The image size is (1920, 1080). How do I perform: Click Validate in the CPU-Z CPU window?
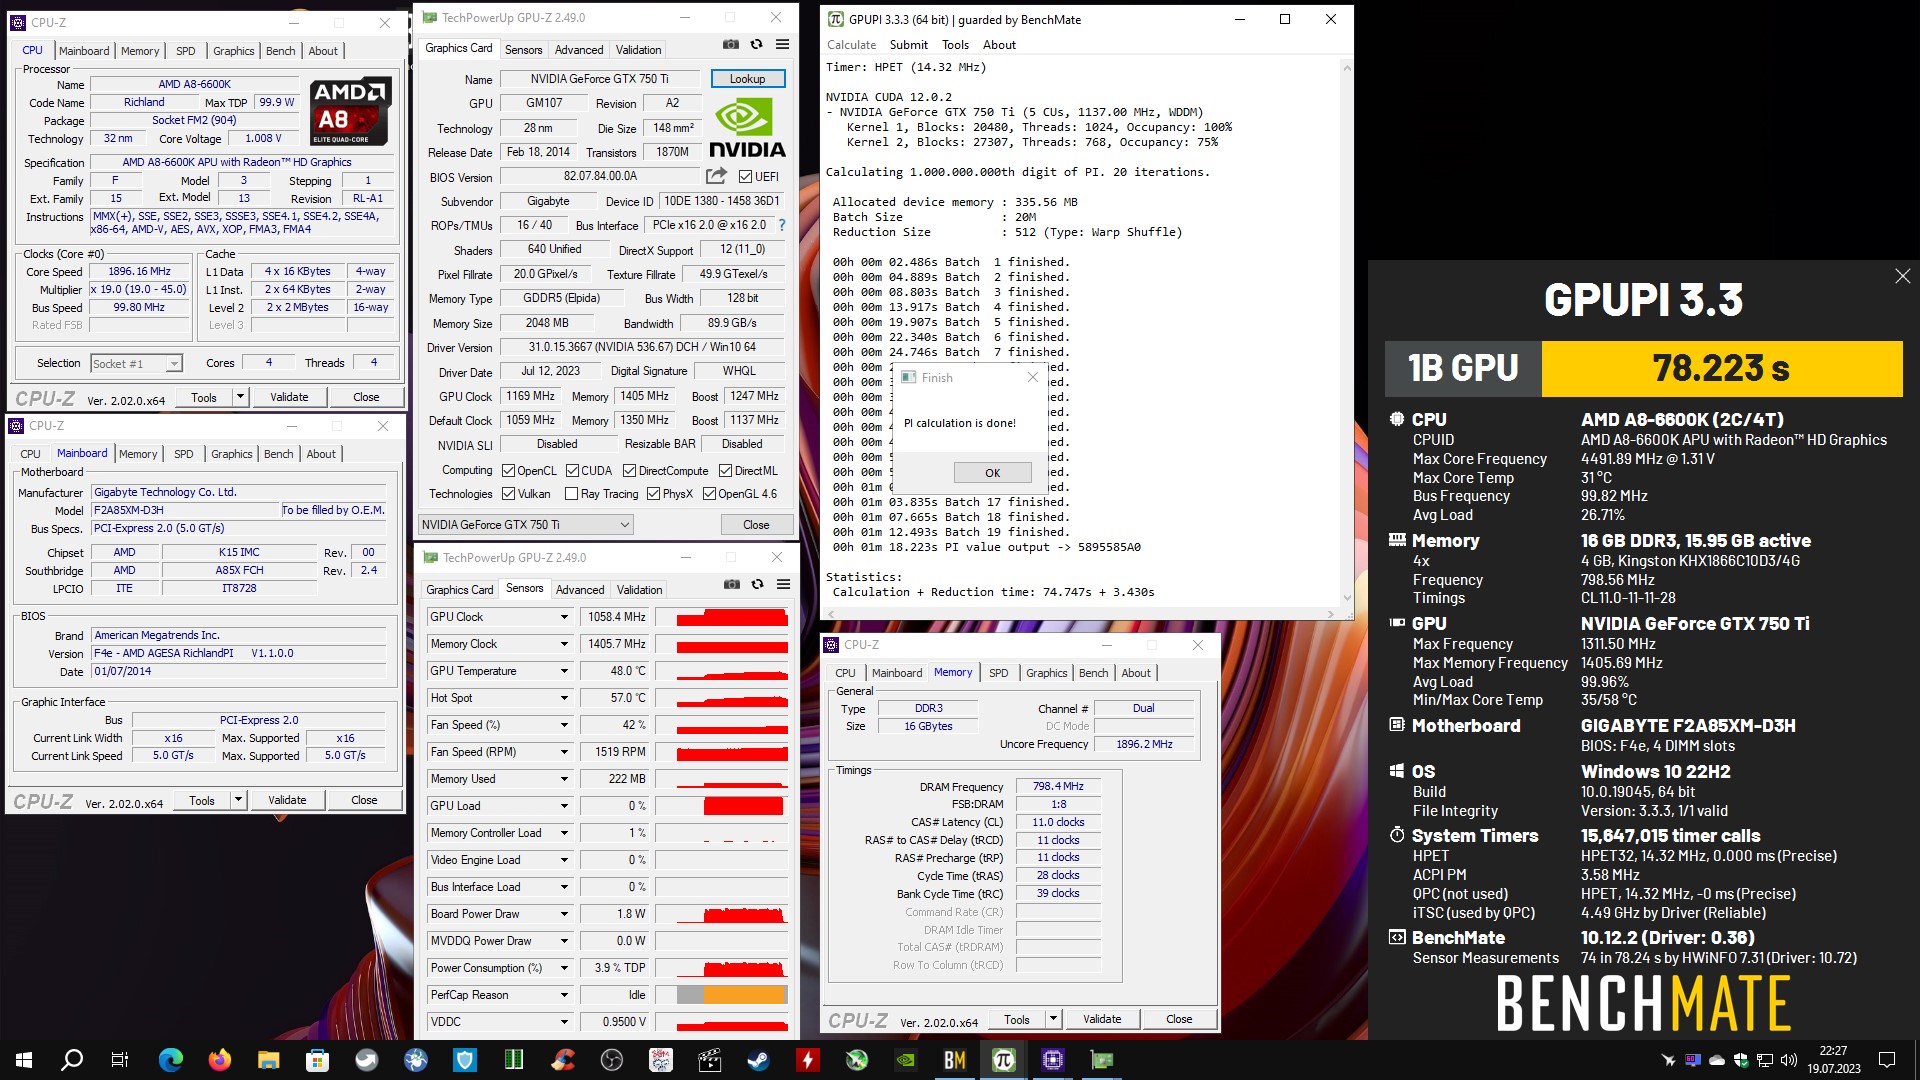289,397
